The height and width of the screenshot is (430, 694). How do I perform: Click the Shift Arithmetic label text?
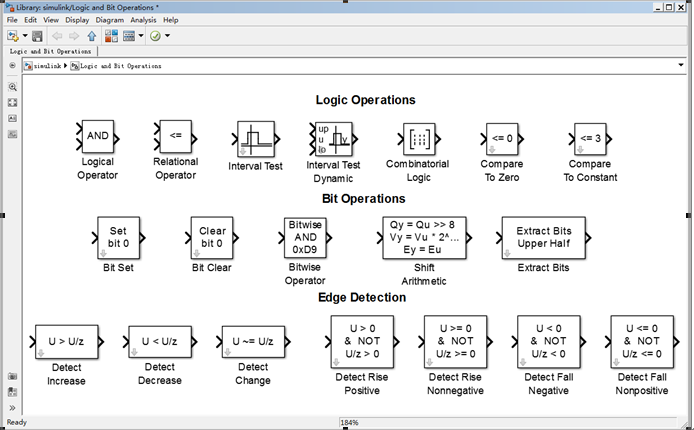(x=424, y=274)
